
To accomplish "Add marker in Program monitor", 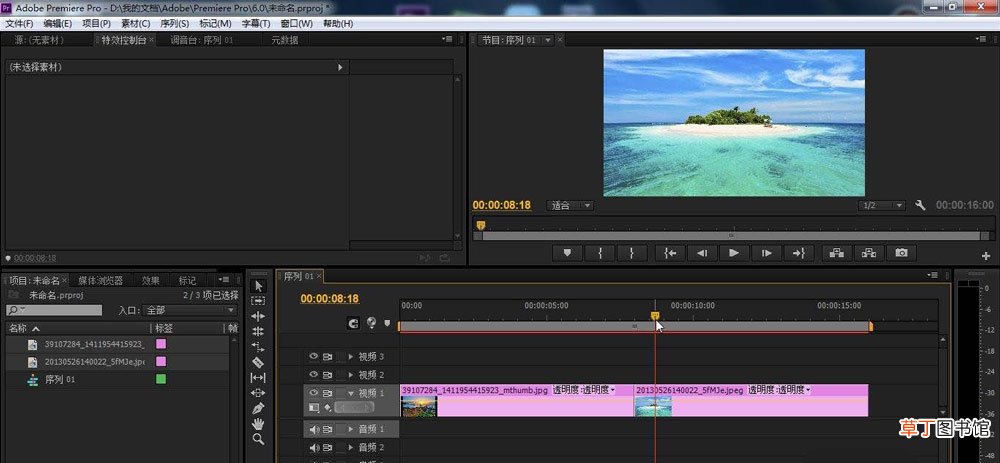I will tap(567, 253).
